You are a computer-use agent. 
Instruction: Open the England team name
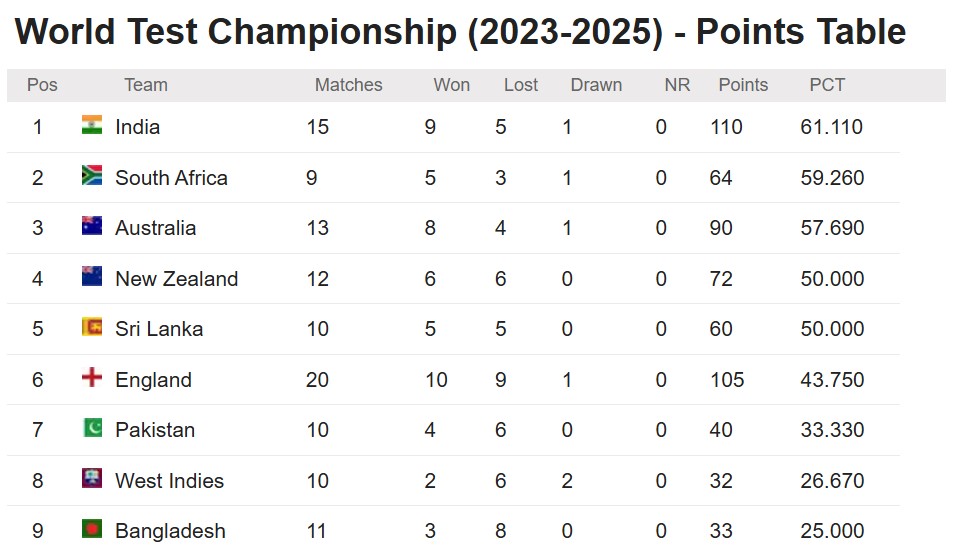click(153, 380)
